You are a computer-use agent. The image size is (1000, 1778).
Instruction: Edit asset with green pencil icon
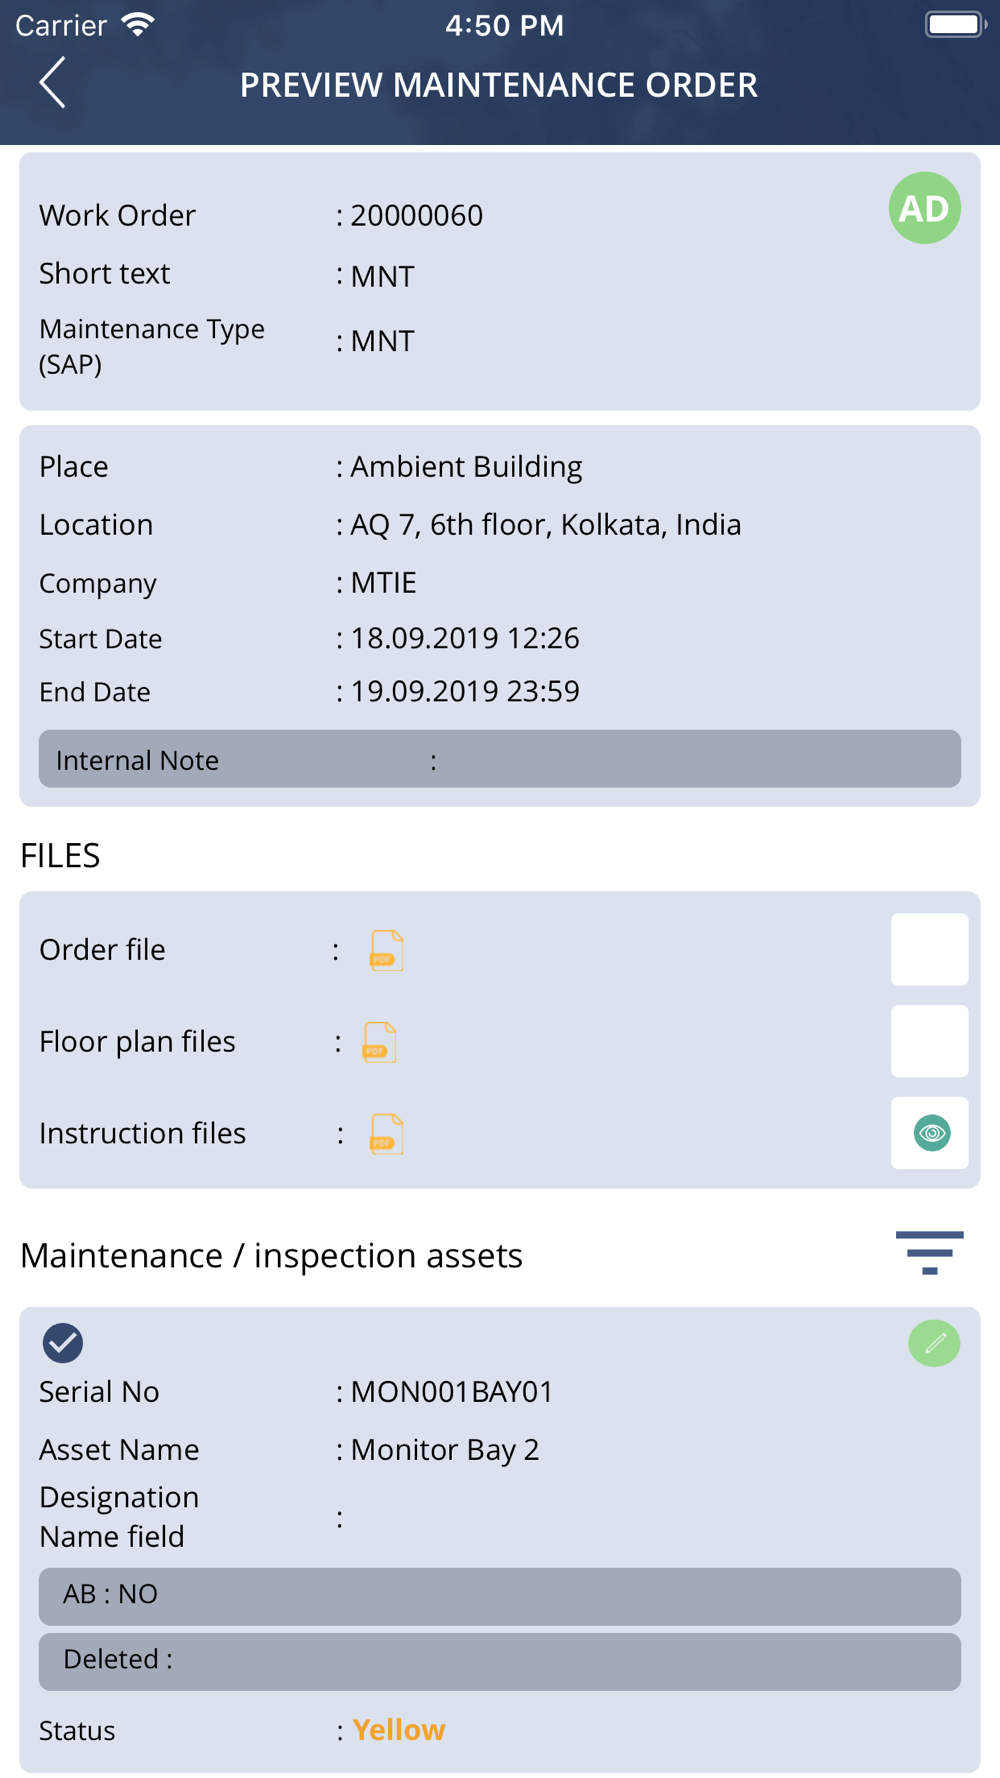coord(934,1343)
